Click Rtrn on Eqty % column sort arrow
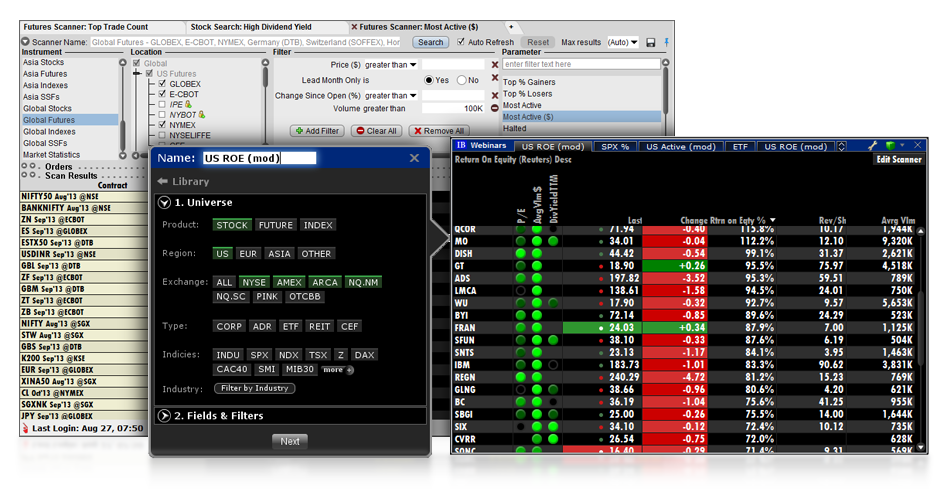950x500 pixels. (772, 220)
